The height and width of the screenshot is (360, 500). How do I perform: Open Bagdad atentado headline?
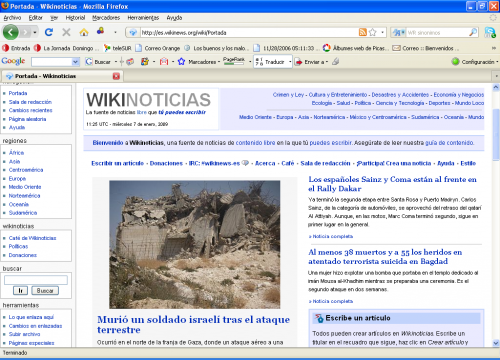click(385, 257)
